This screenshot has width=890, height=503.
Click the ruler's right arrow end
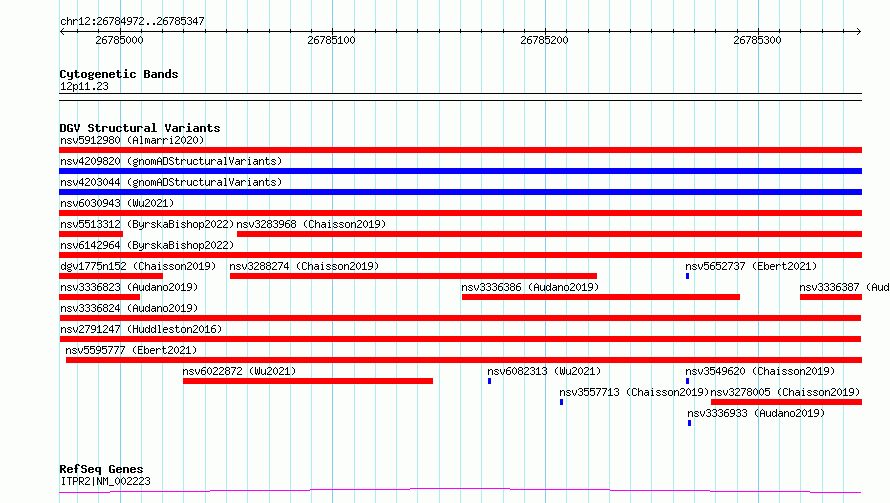pyautogui.click(x=859, y=31)
